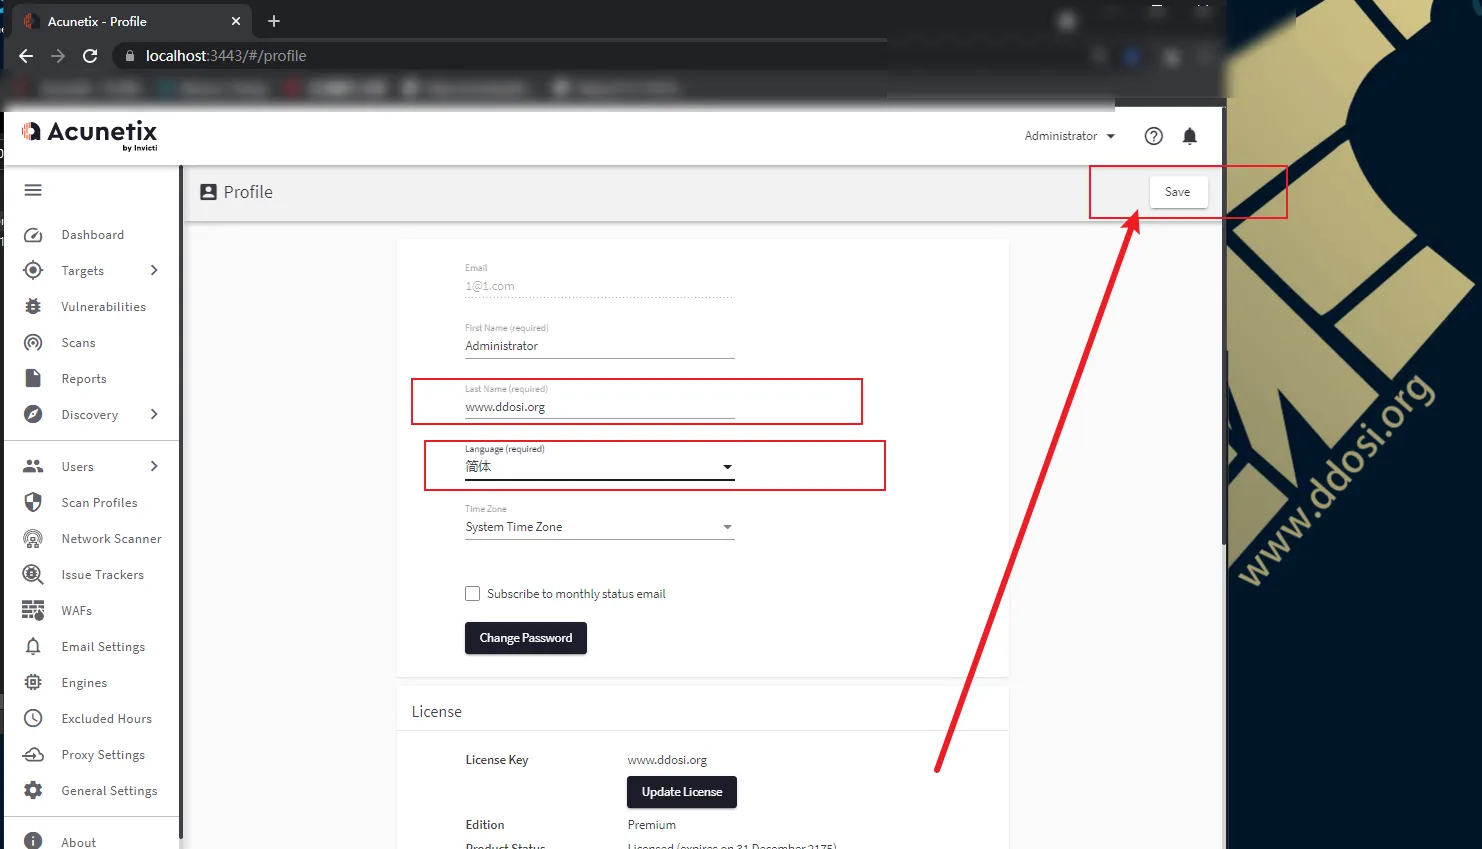Open the Time Zone dropdown
Screen dimensions: 1482x849
coord(600,527)
